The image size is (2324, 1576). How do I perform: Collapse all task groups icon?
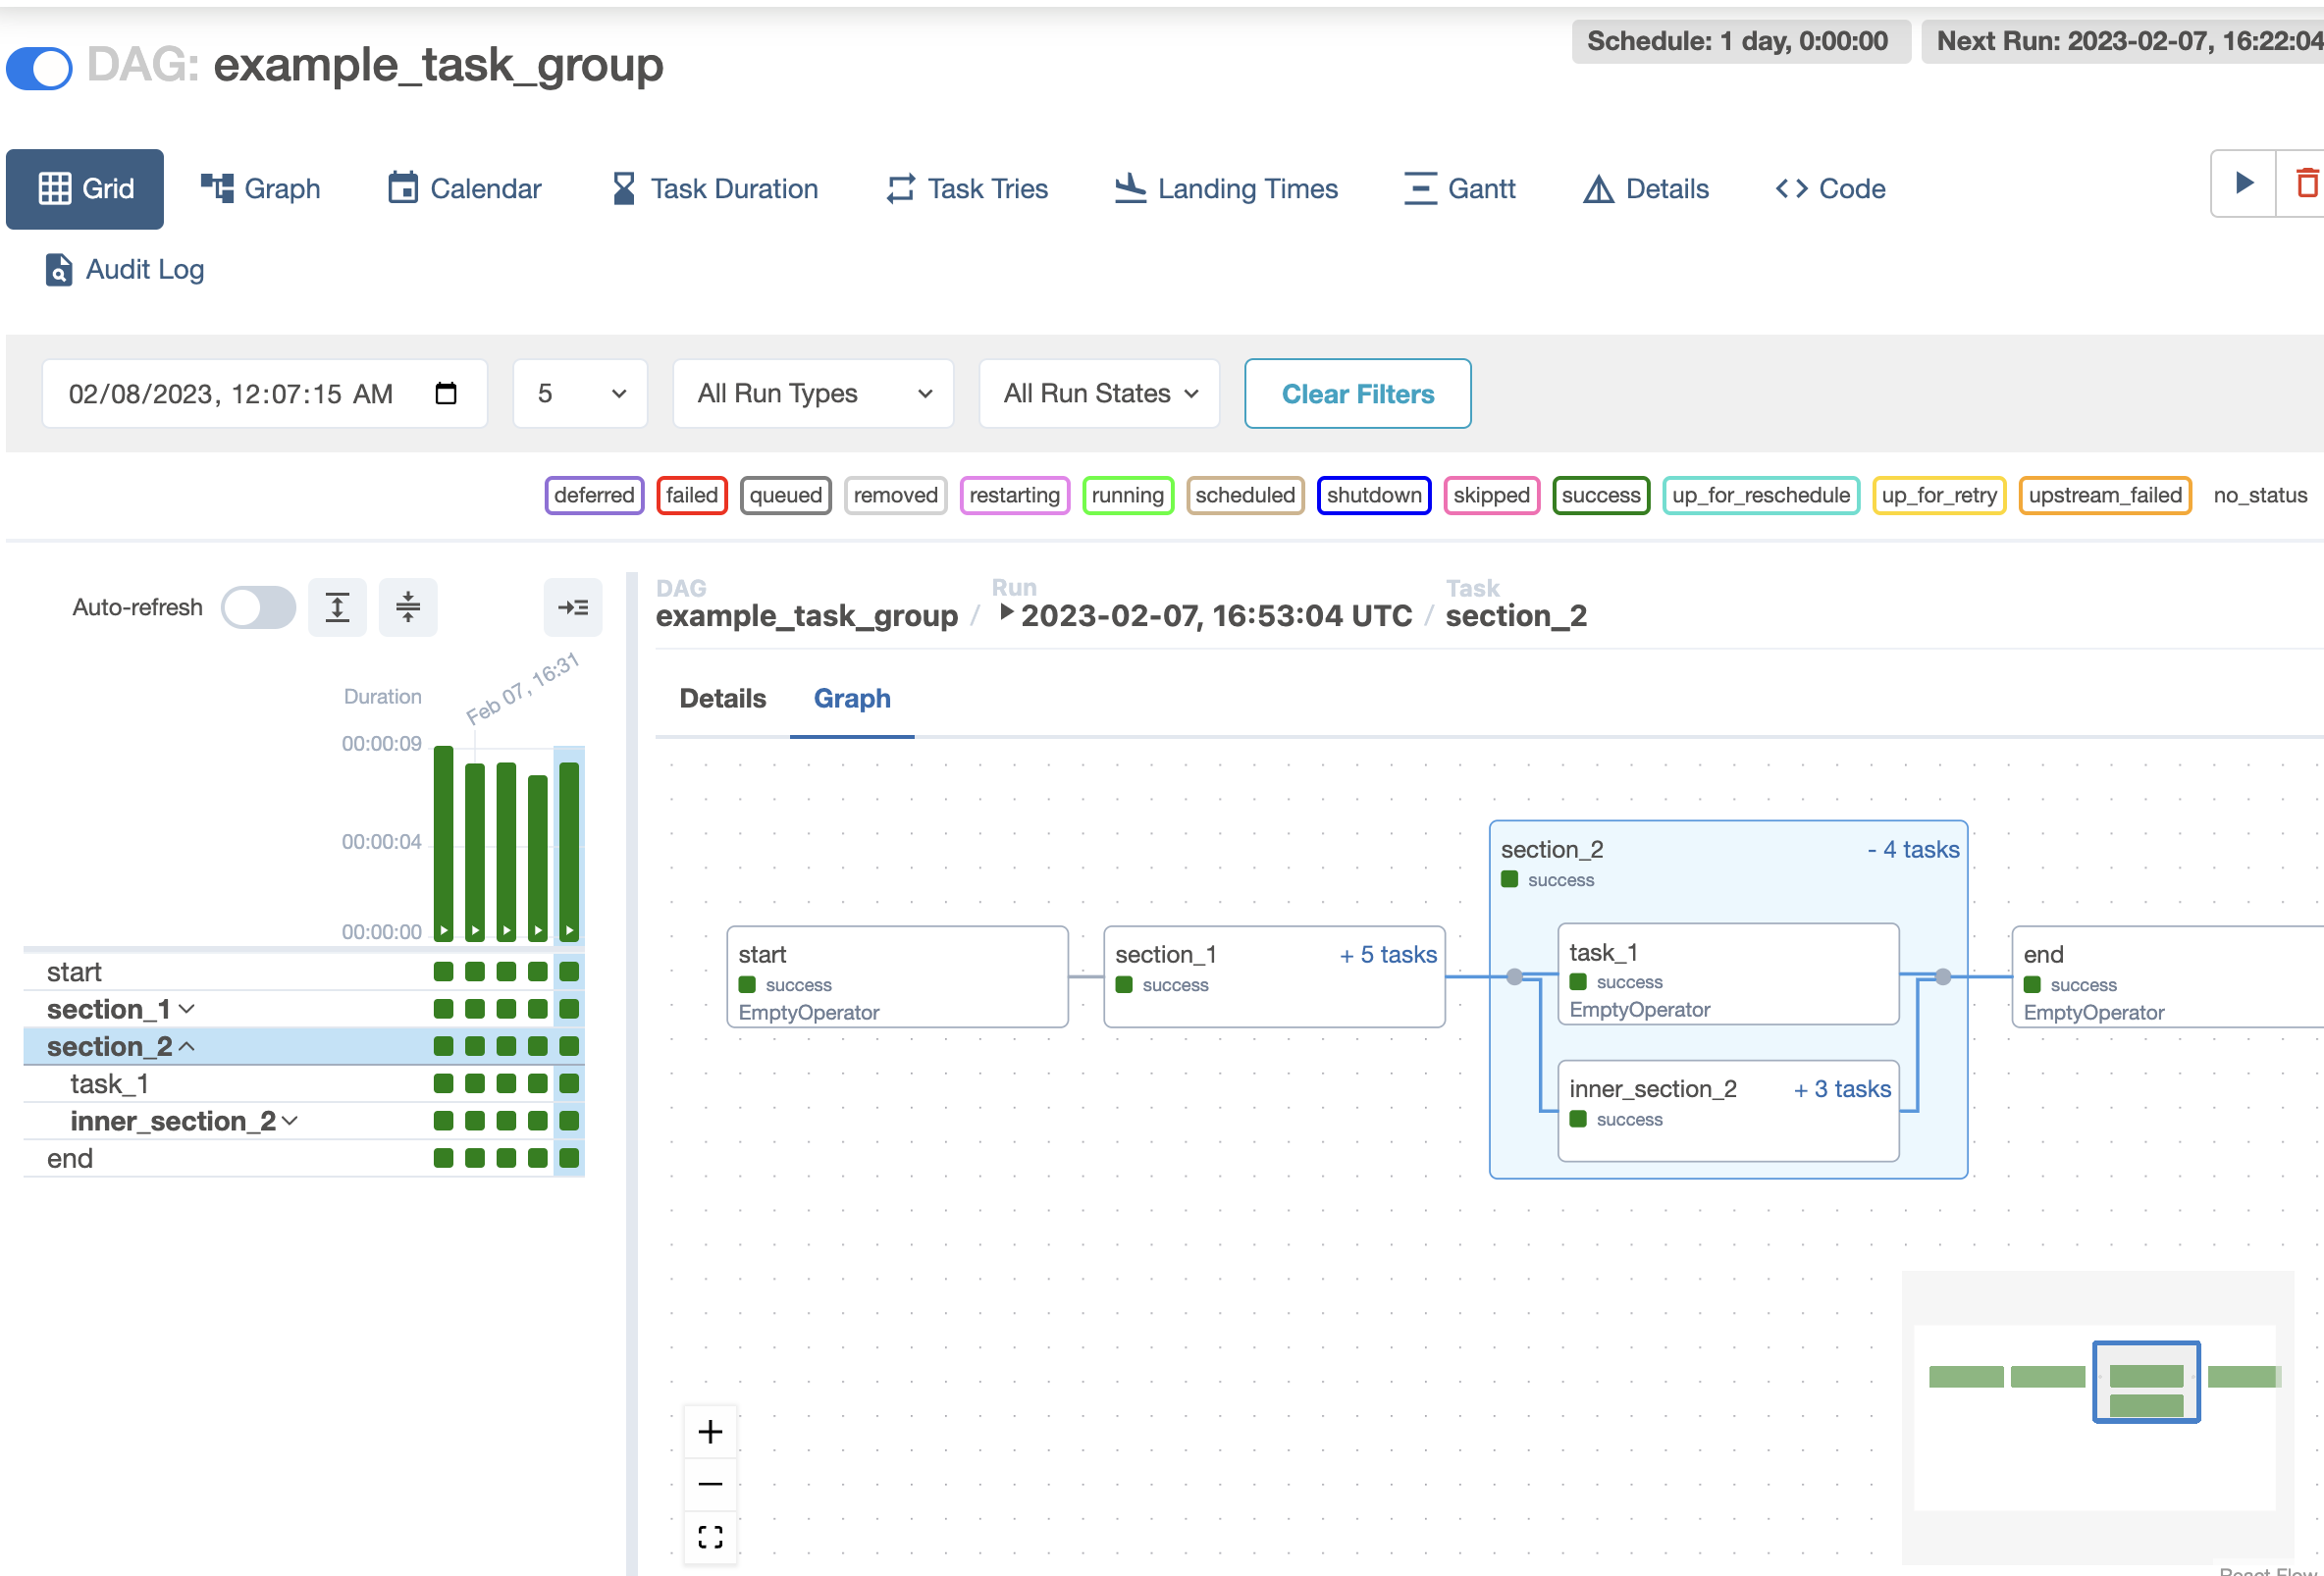(x=407, y=607)
